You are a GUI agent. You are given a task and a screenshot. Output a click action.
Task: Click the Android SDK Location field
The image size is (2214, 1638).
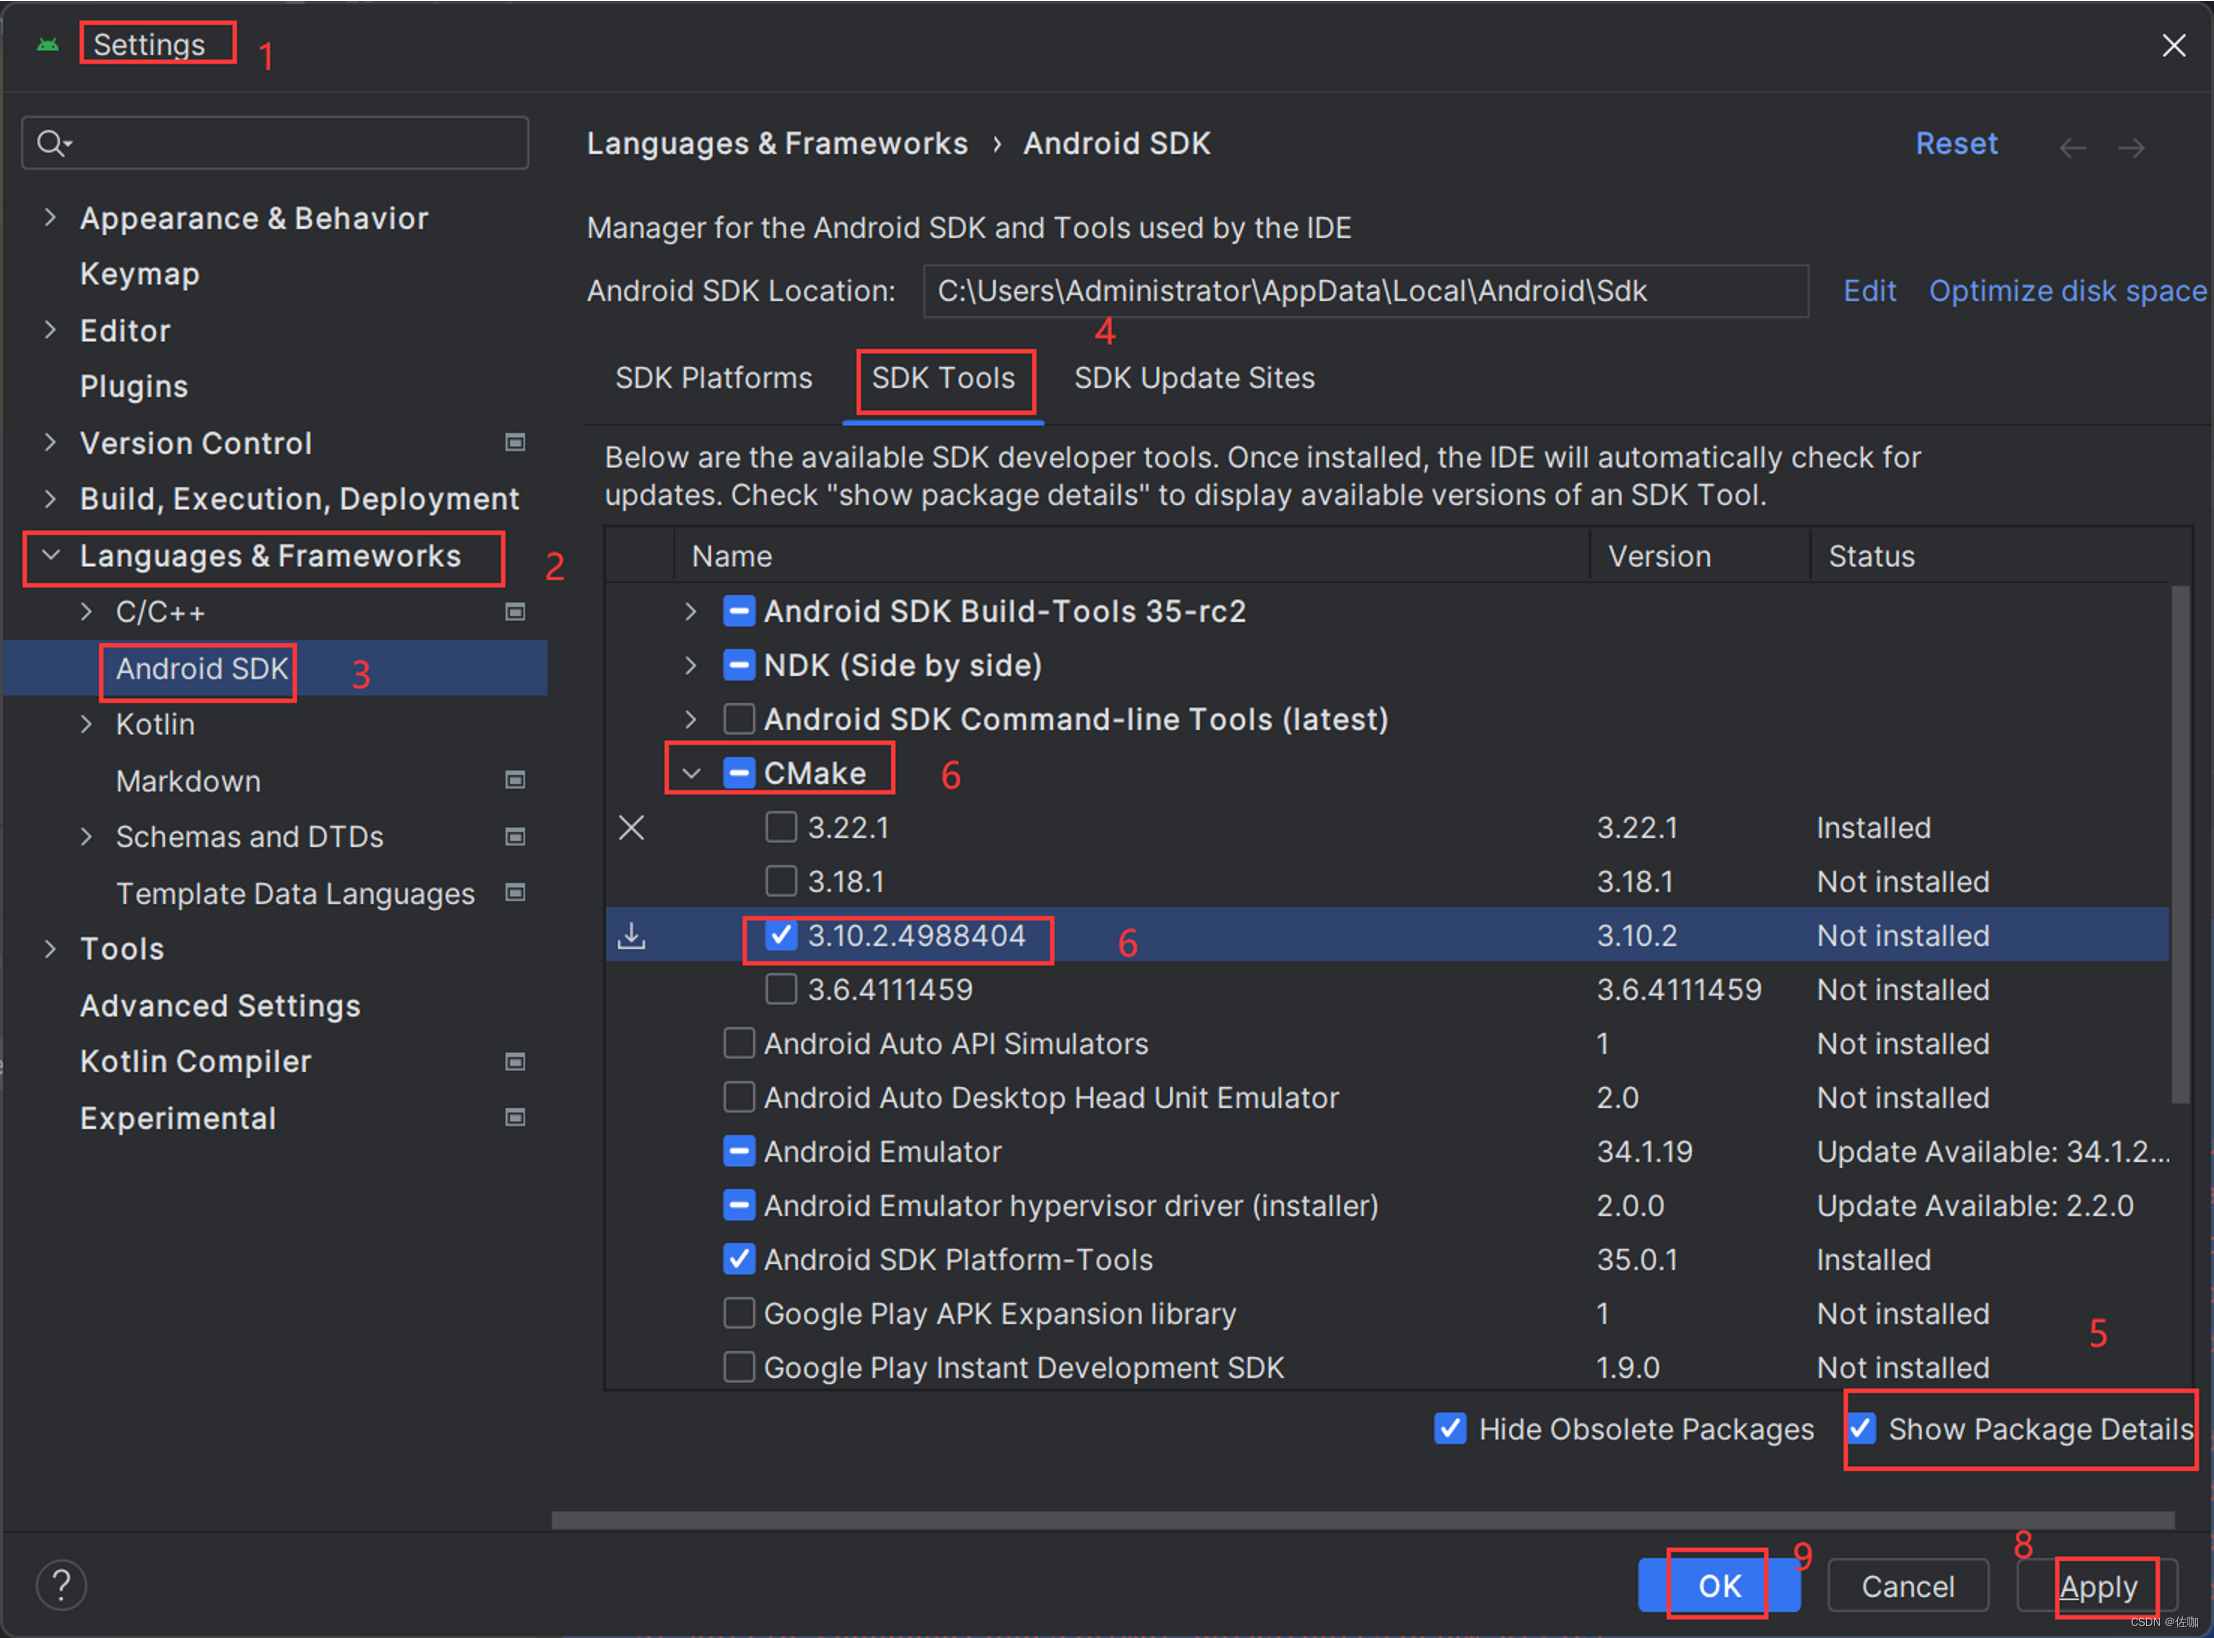pos(1365,291)
